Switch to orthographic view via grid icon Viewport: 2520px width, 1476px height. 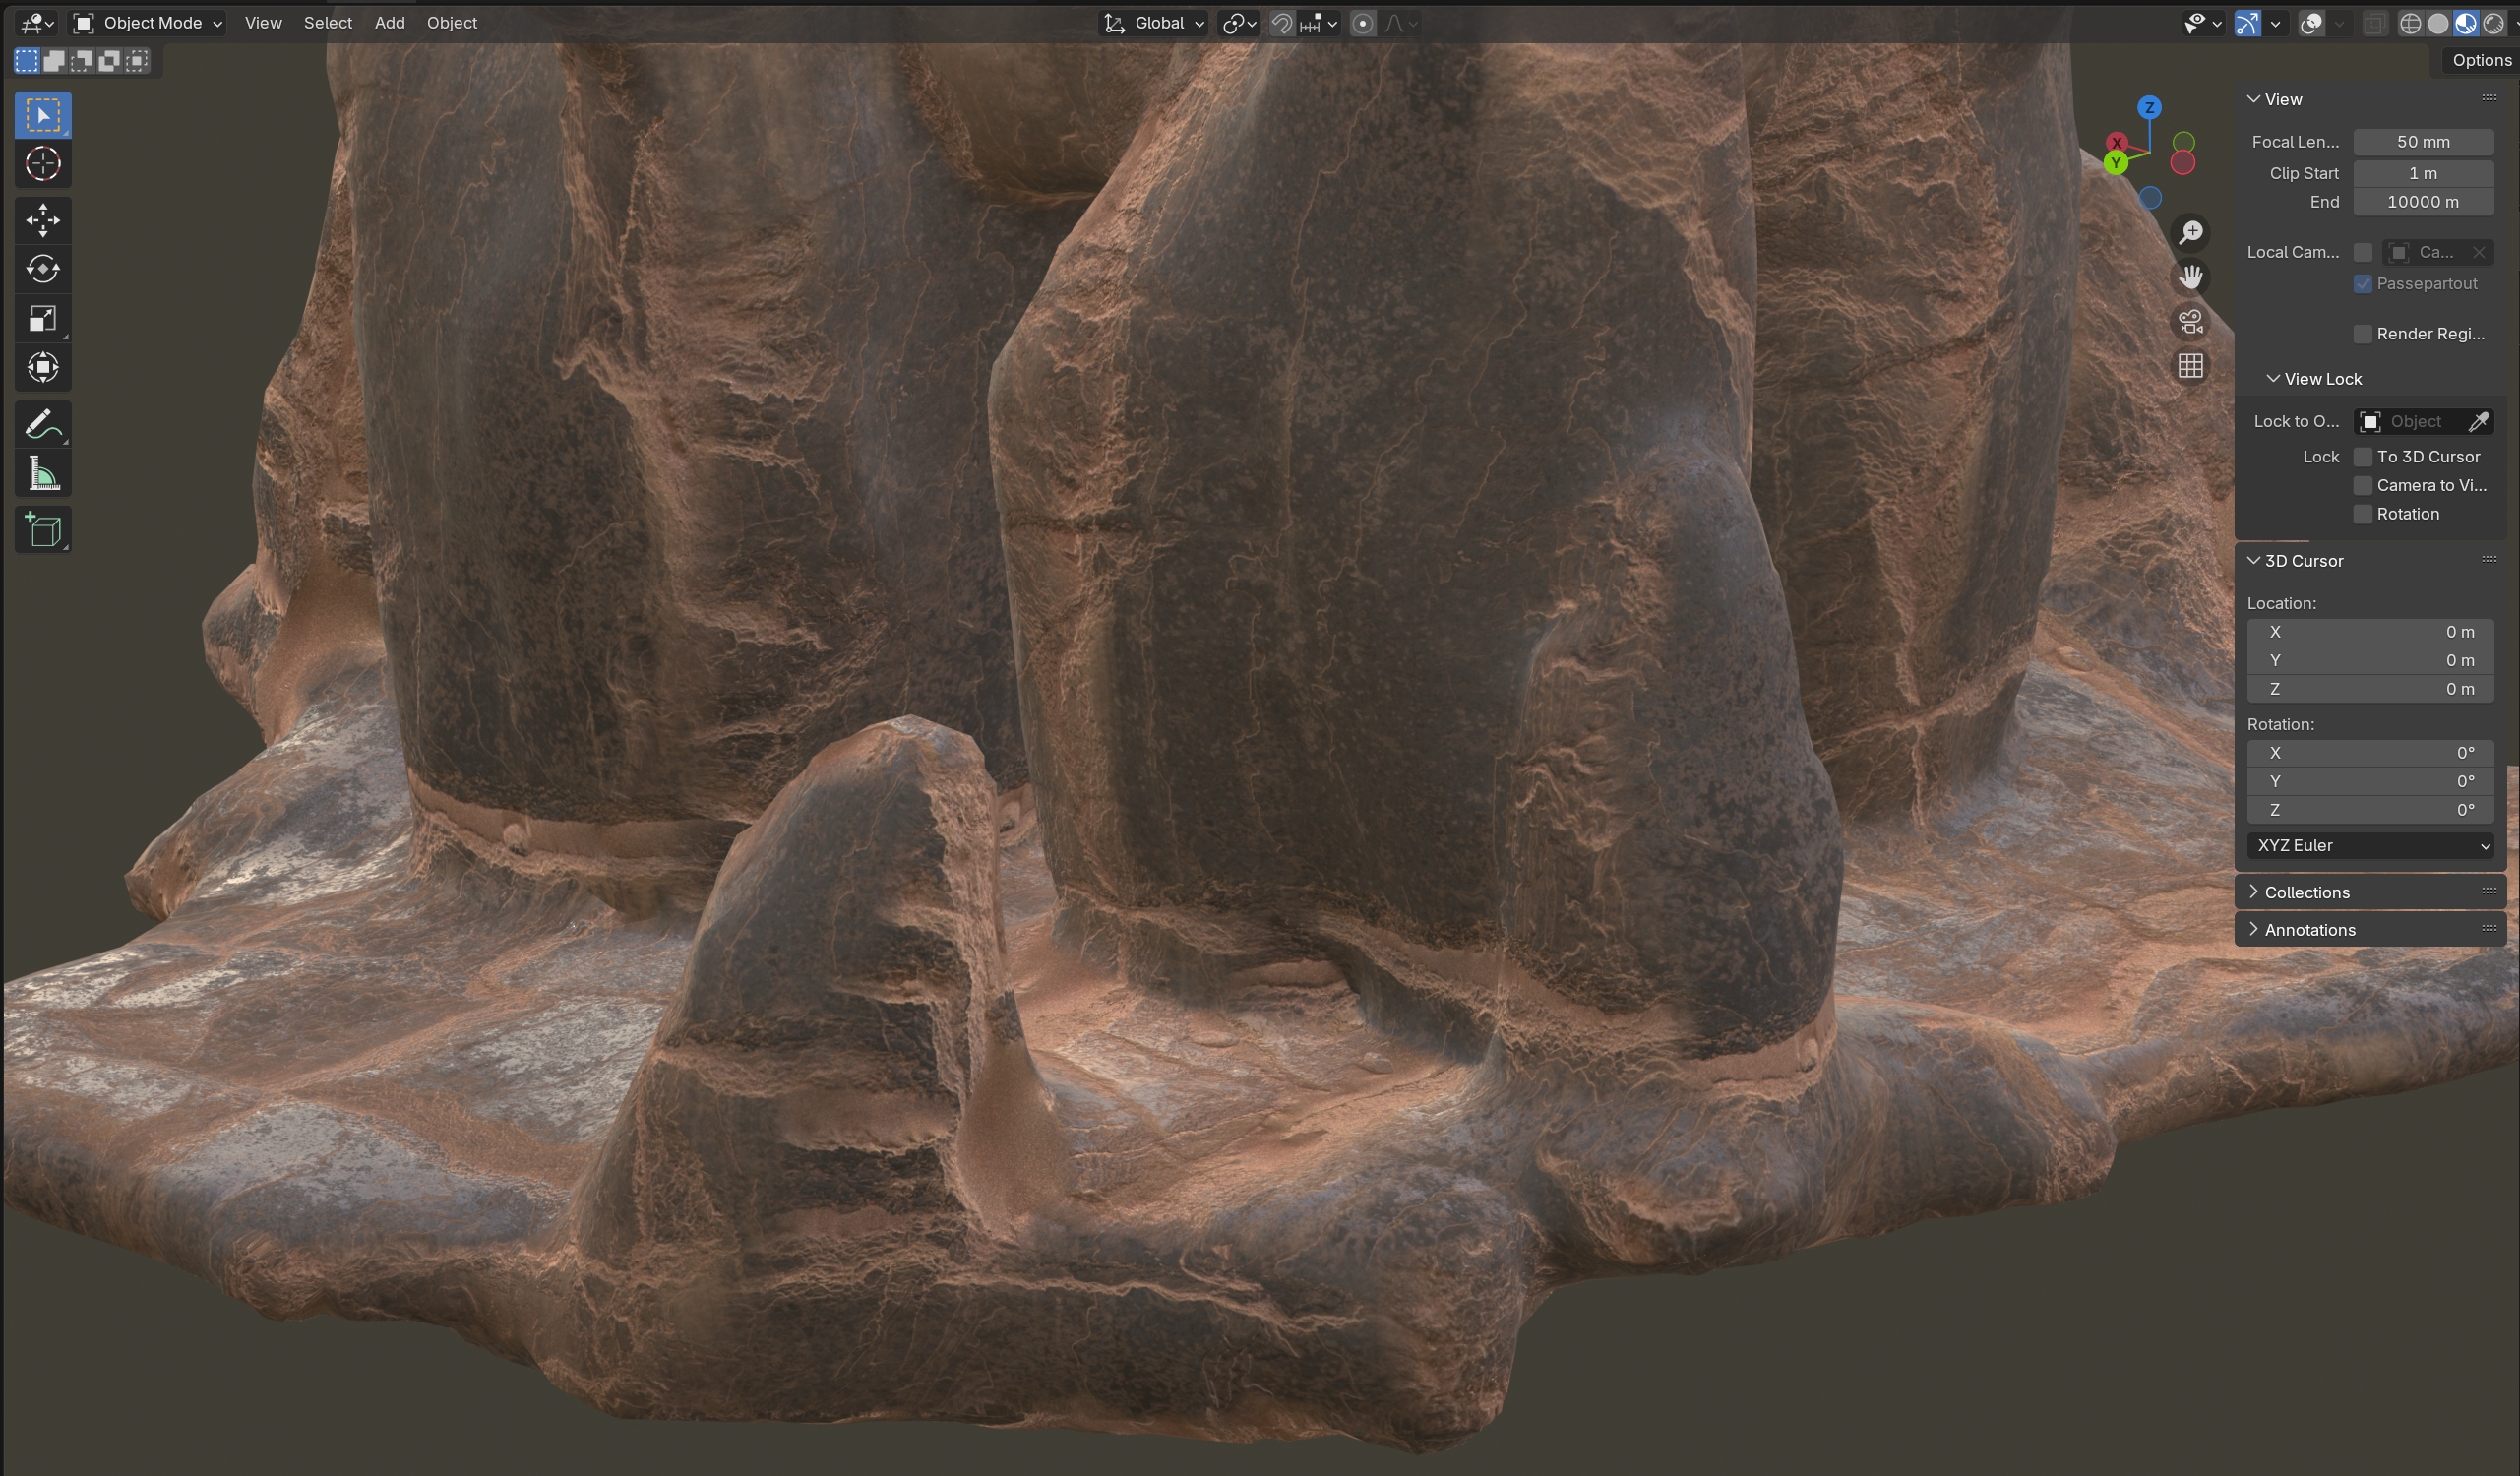pyautogui.click(x=2190, y=367)
